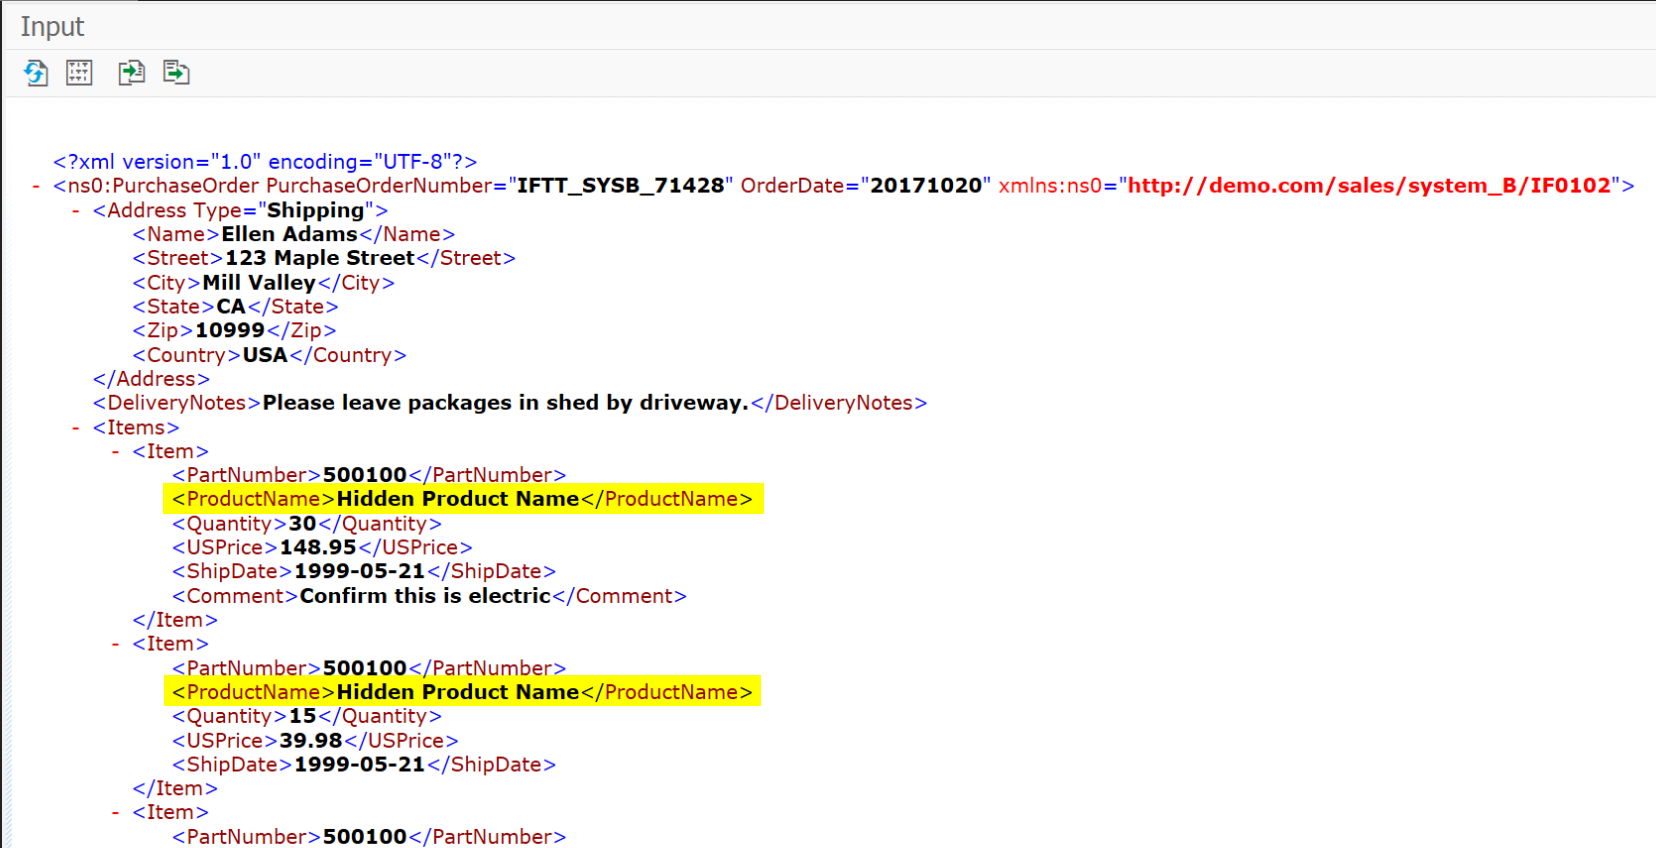Collapse the first Item node

click(x=116, y=452)
